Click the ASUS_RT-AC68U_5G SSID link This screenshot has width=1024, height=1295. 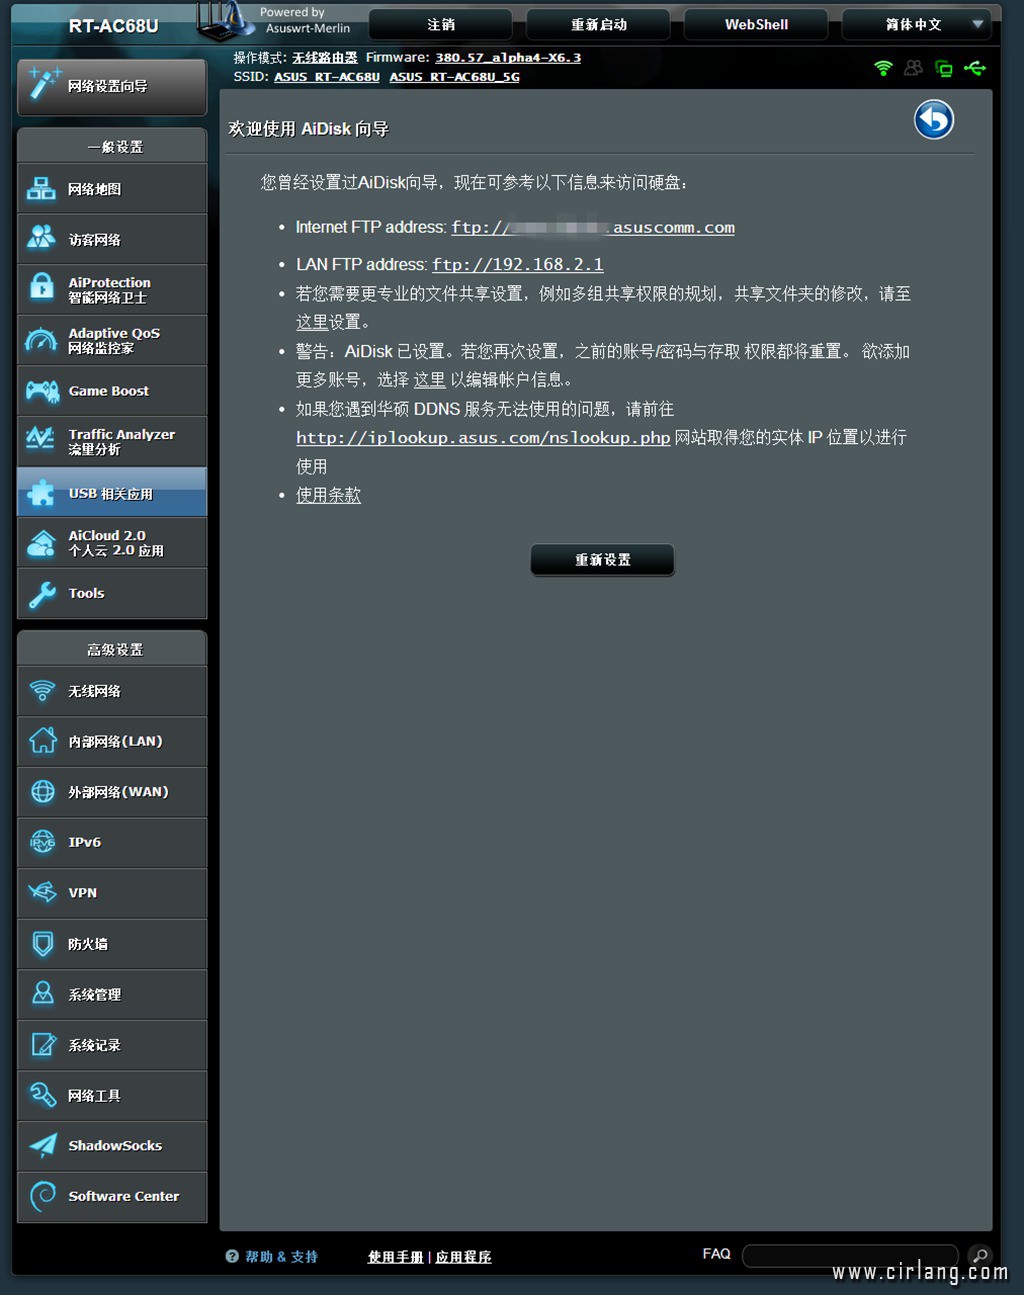pyautogui.click(x=454, y=77)
